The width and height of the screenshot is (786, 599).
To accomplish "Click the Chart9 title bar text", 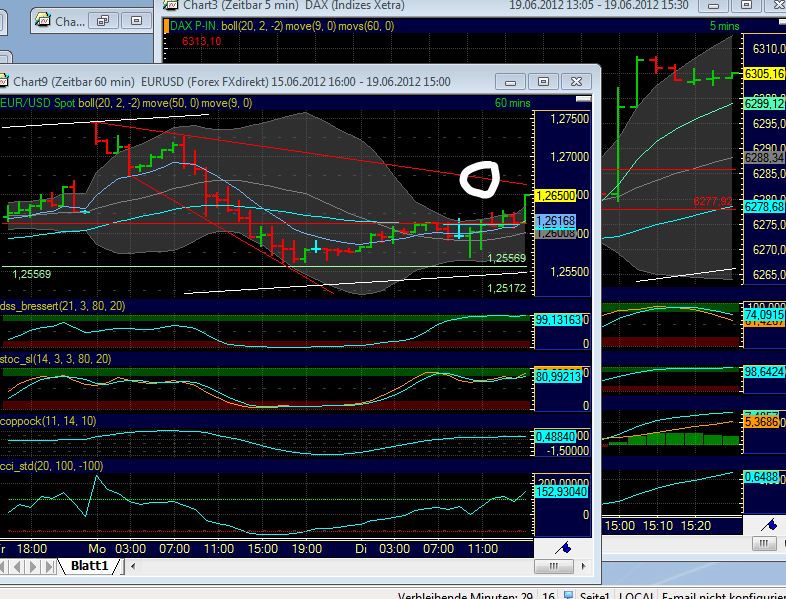I will (232, 82).
